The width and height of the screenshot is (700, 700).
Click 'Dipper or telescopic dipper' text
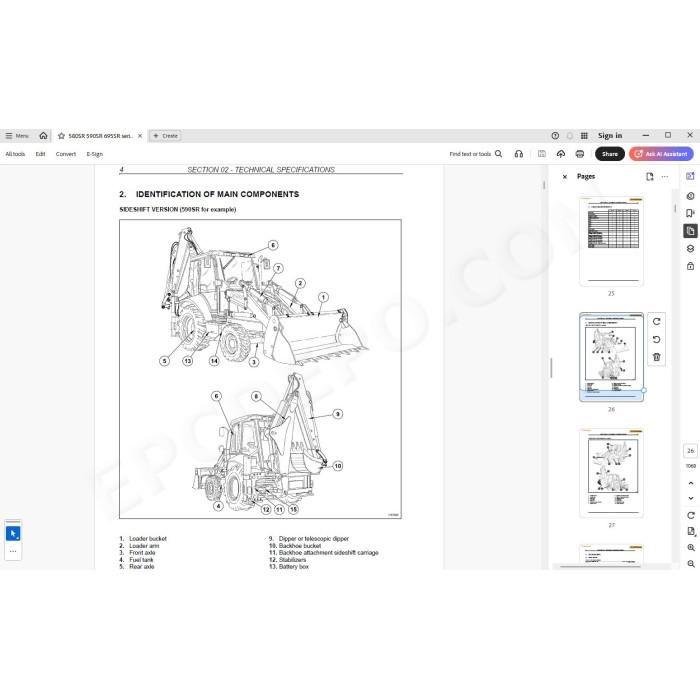coord(313,538)
